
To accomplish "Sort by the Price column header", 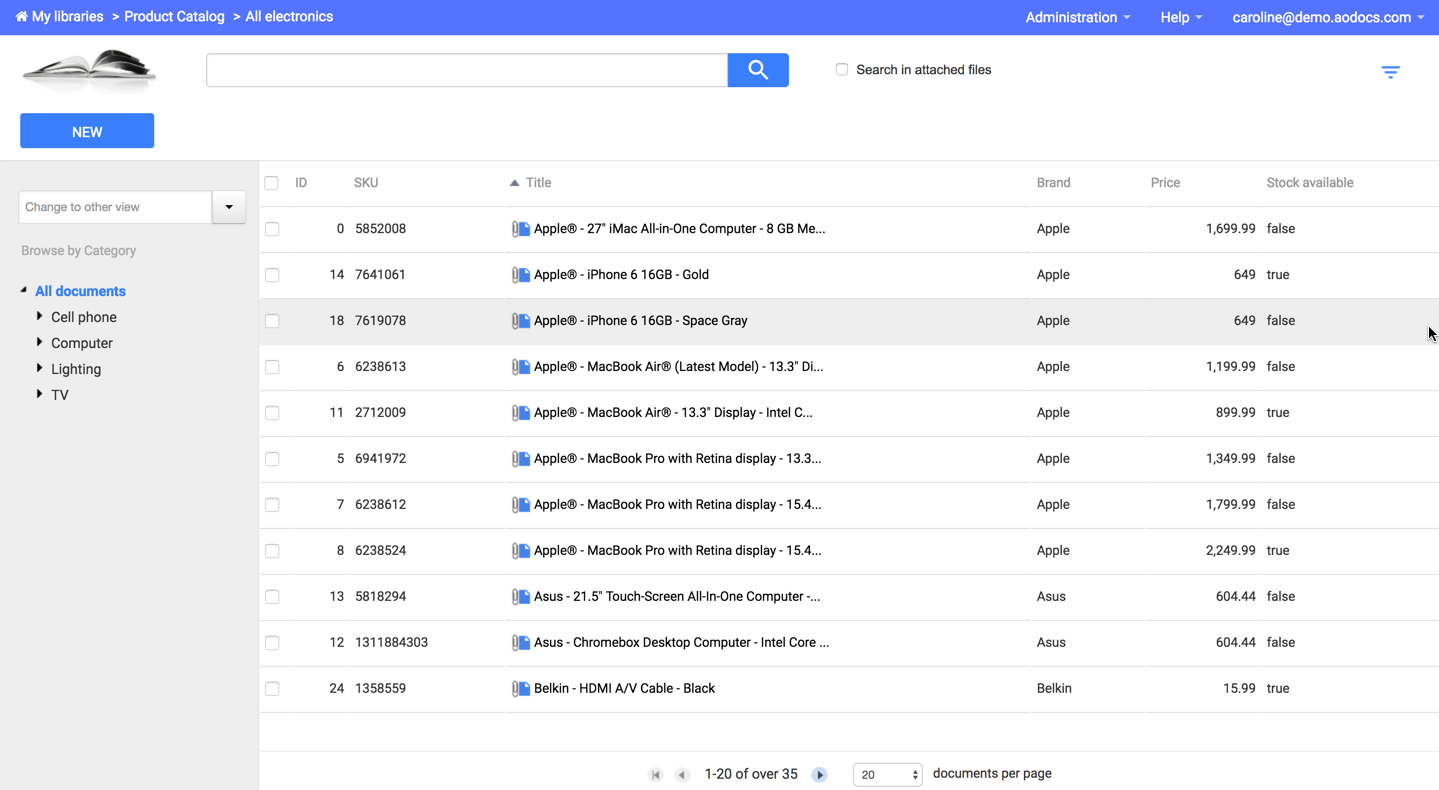I will click(1165, 183).
